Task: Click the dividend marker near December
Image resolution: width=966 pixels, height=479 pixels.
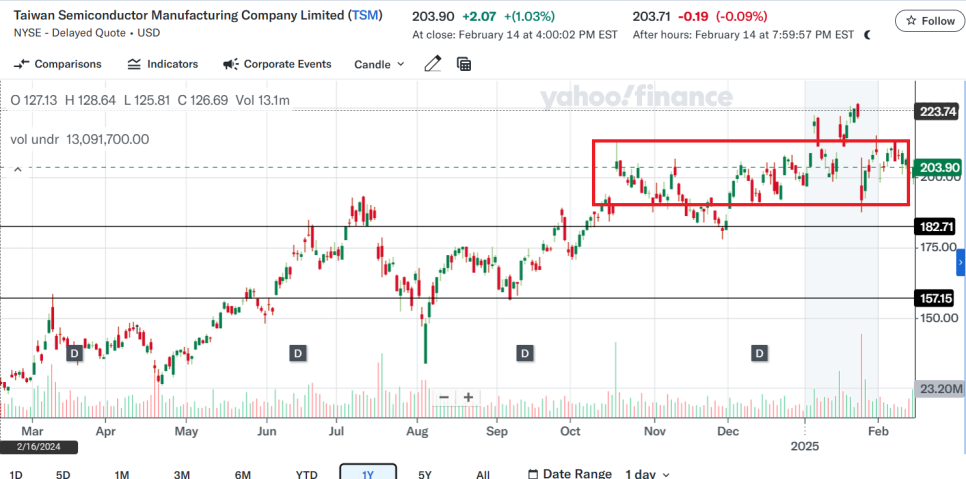Action: click(x=760, y=353)
